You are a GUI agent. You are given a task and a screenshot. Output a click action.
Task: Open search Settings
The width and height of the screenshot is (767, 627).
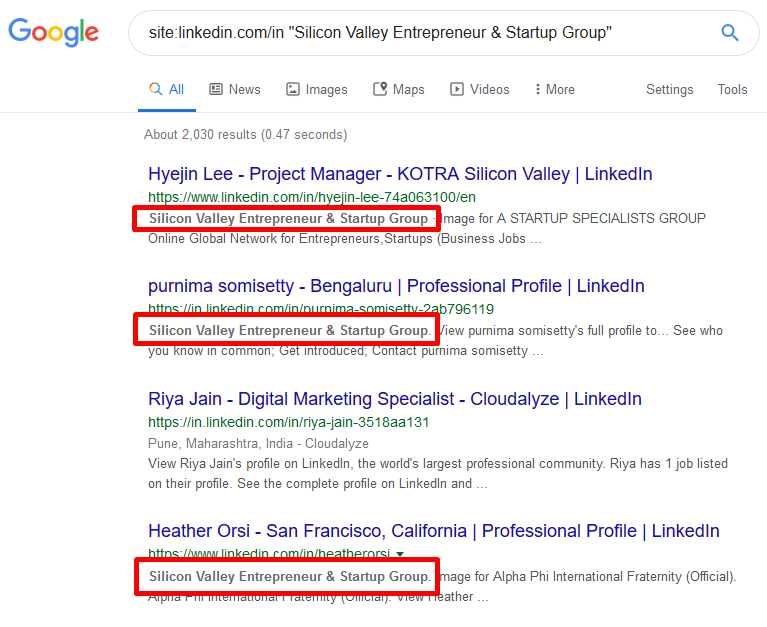tap(670, 90)
